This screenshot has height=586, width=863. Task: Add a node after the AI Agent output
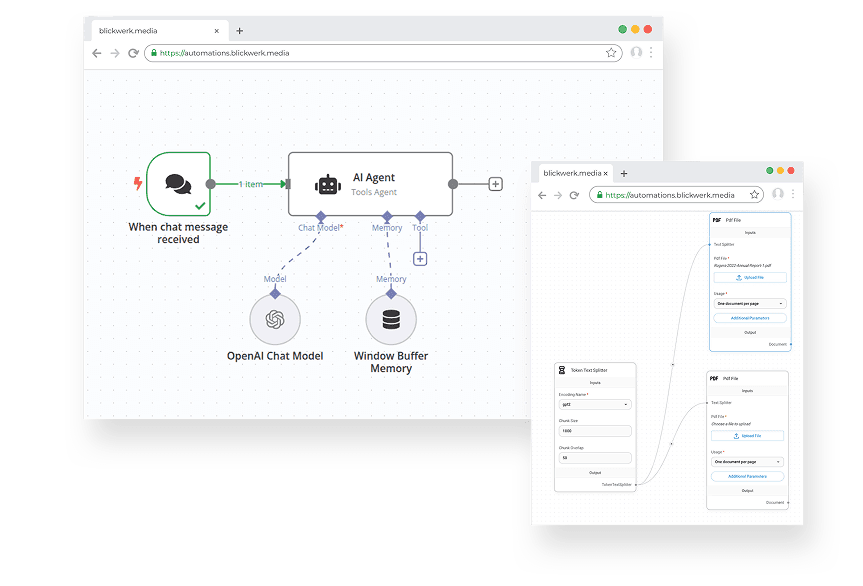pos(495,184)
